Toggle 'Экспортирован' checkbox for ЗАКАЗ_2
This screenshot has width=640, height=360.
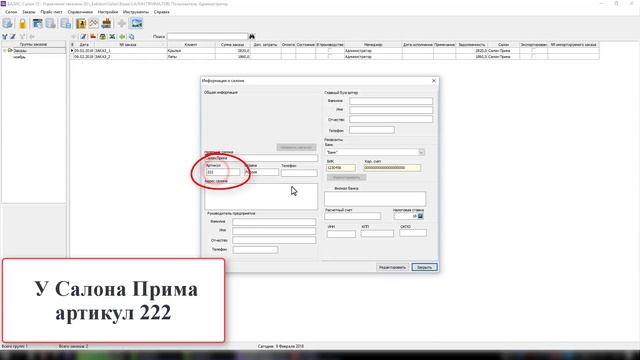click(533, 57)
